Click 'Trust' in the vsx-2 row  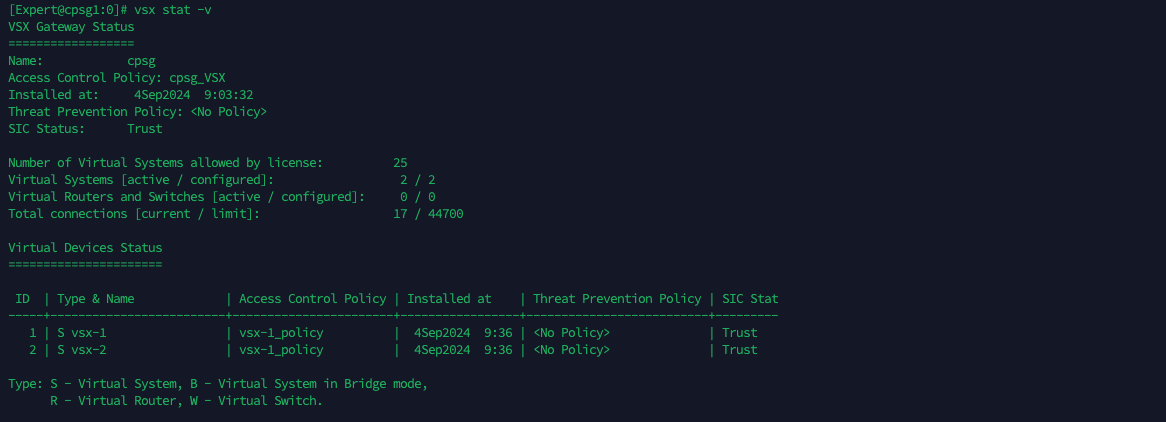click(740, 350)
